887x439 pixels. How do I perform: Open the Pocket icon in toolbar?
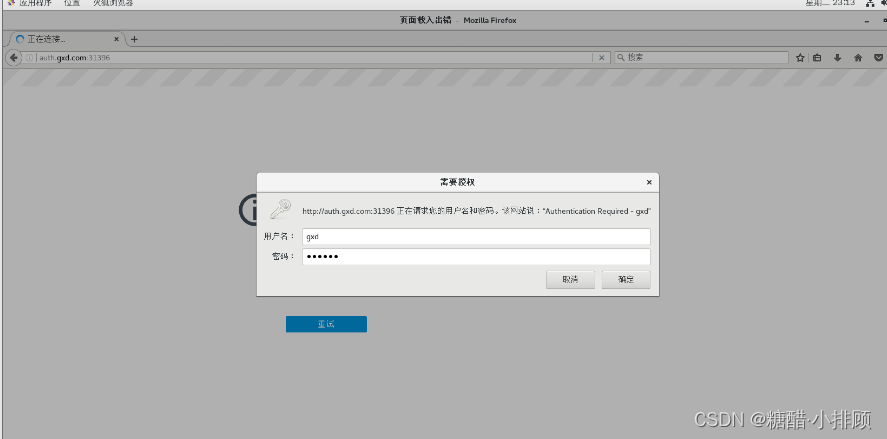point(879,58)
